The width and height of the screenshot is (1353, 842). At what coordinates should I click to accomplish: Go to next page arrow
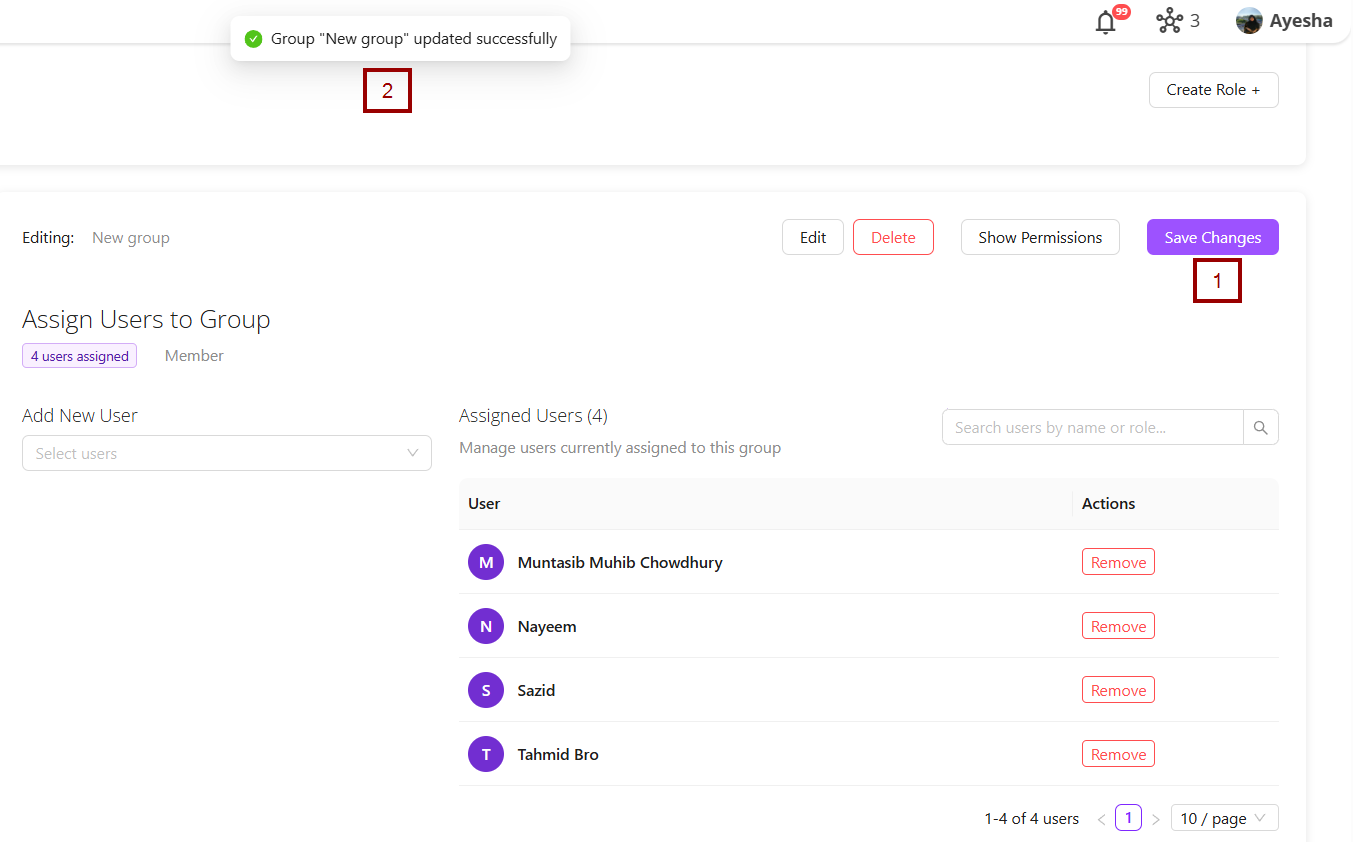point(1156,819)
